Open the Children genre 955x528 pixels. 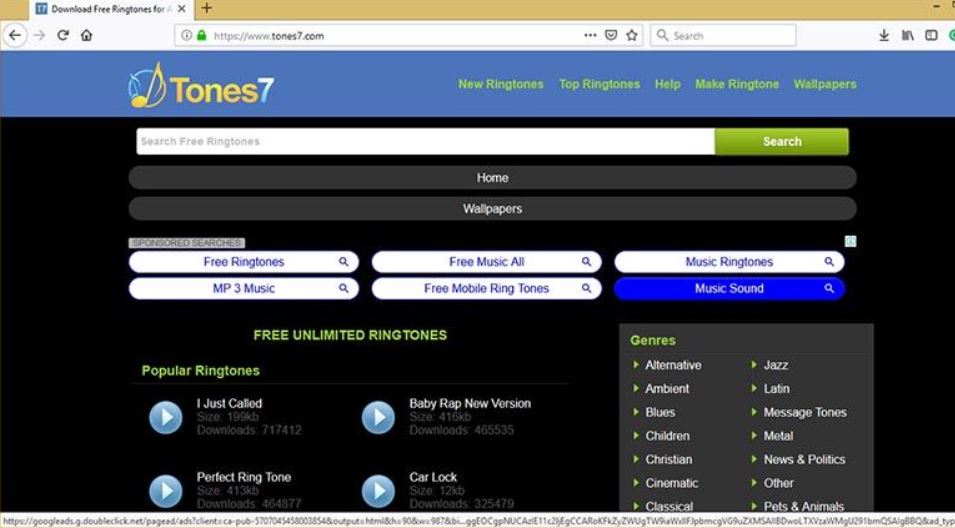(668, 436)
